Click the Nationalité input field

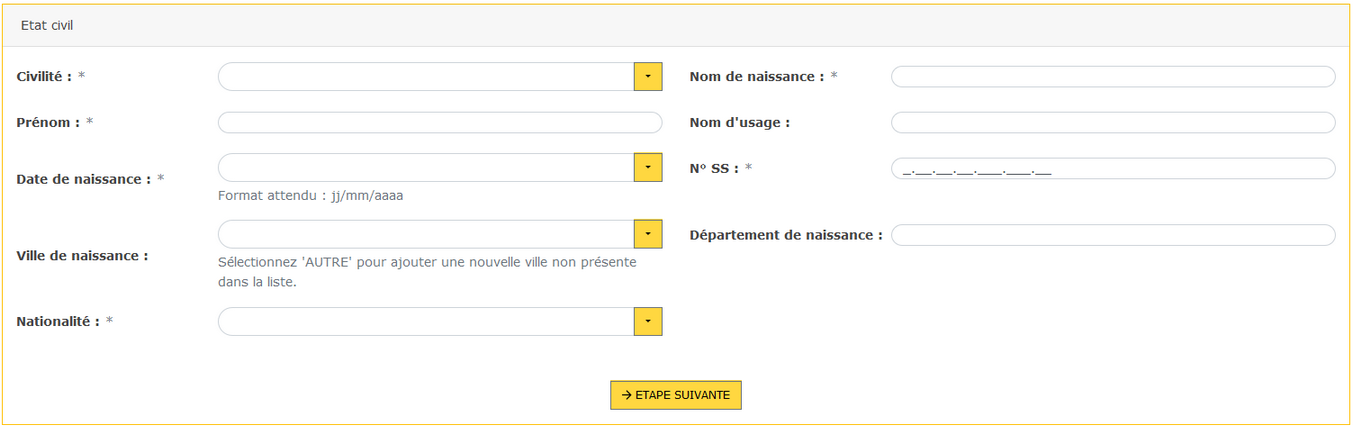pos(426,321)
